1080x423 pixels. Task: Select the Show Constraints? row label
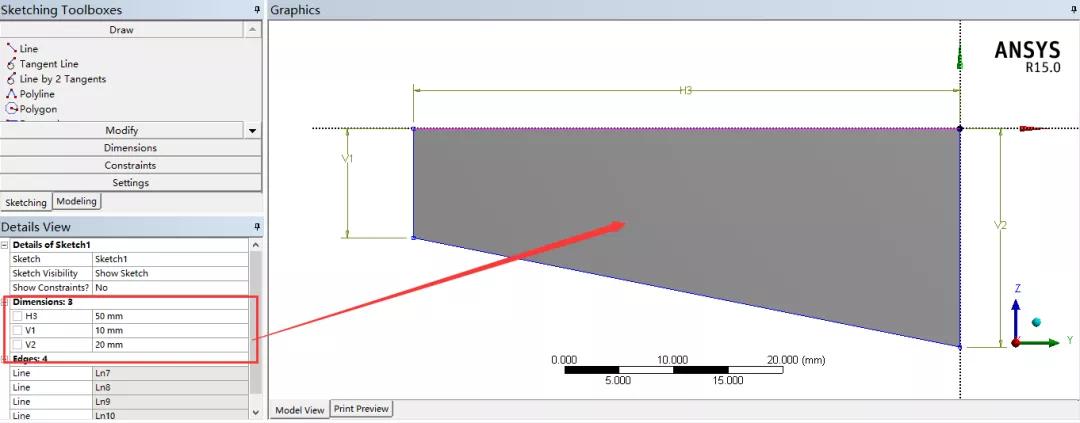51,288
